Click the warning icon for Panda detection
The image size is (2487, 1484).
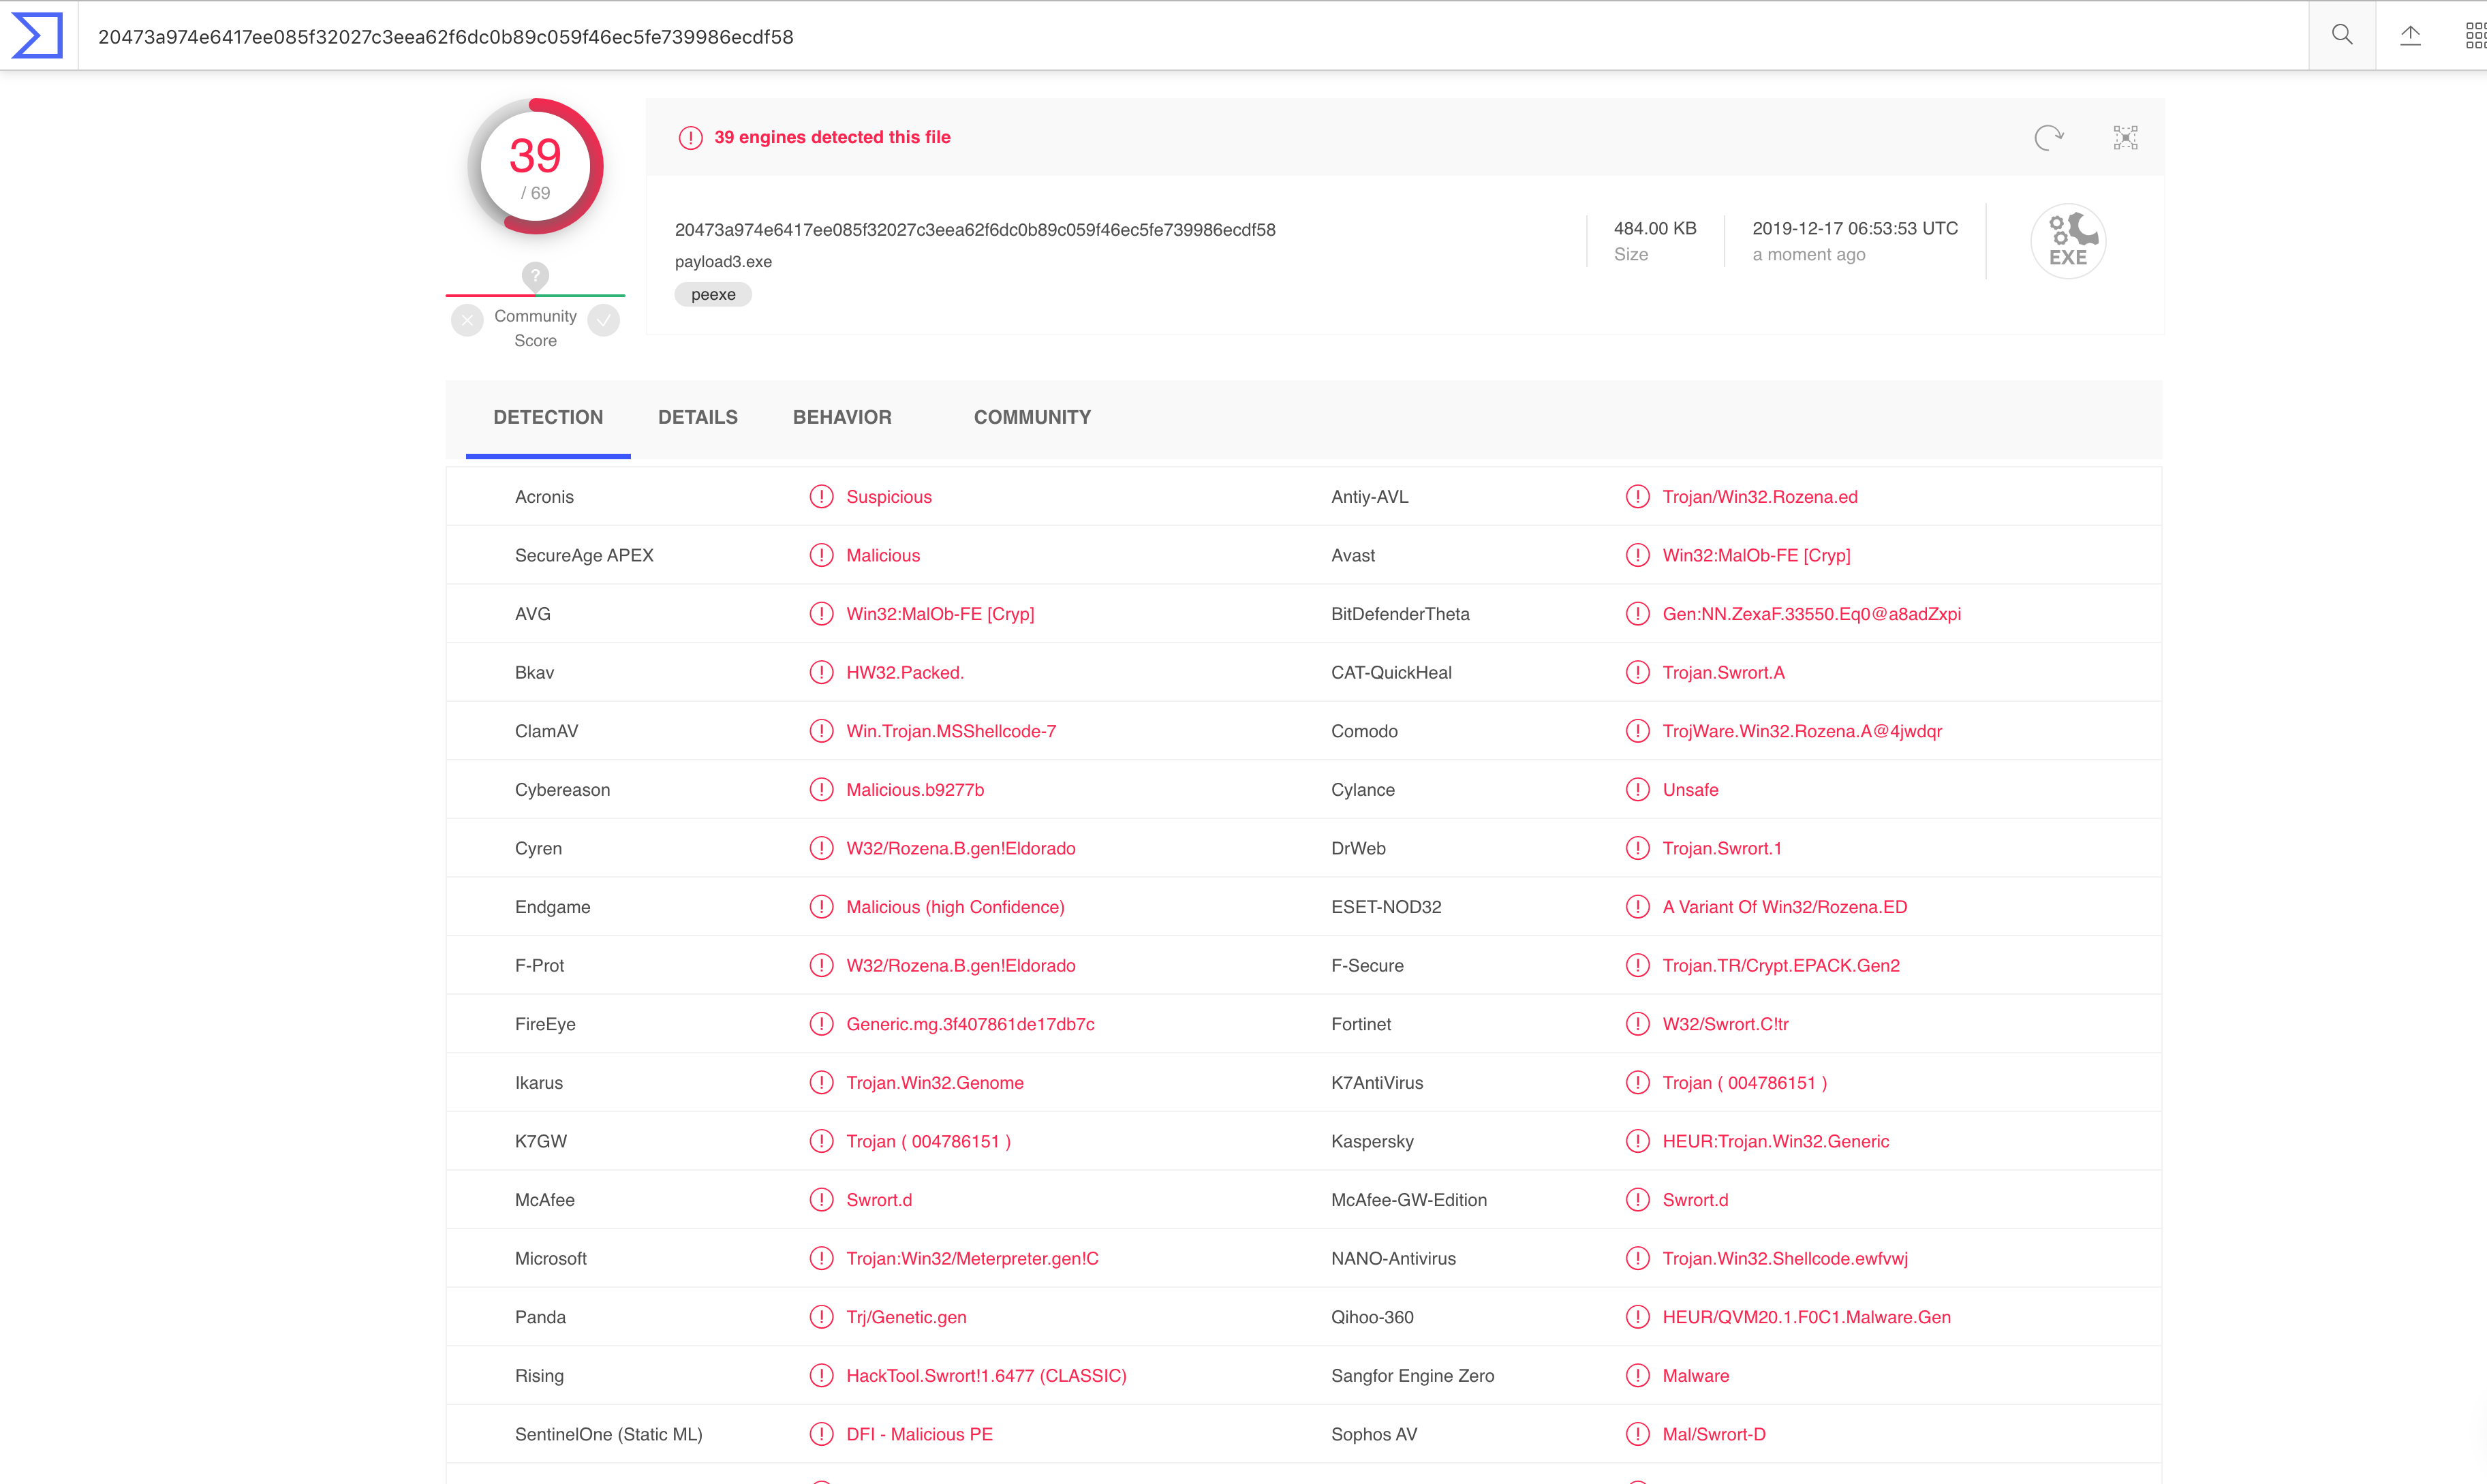click(821, 1317)
